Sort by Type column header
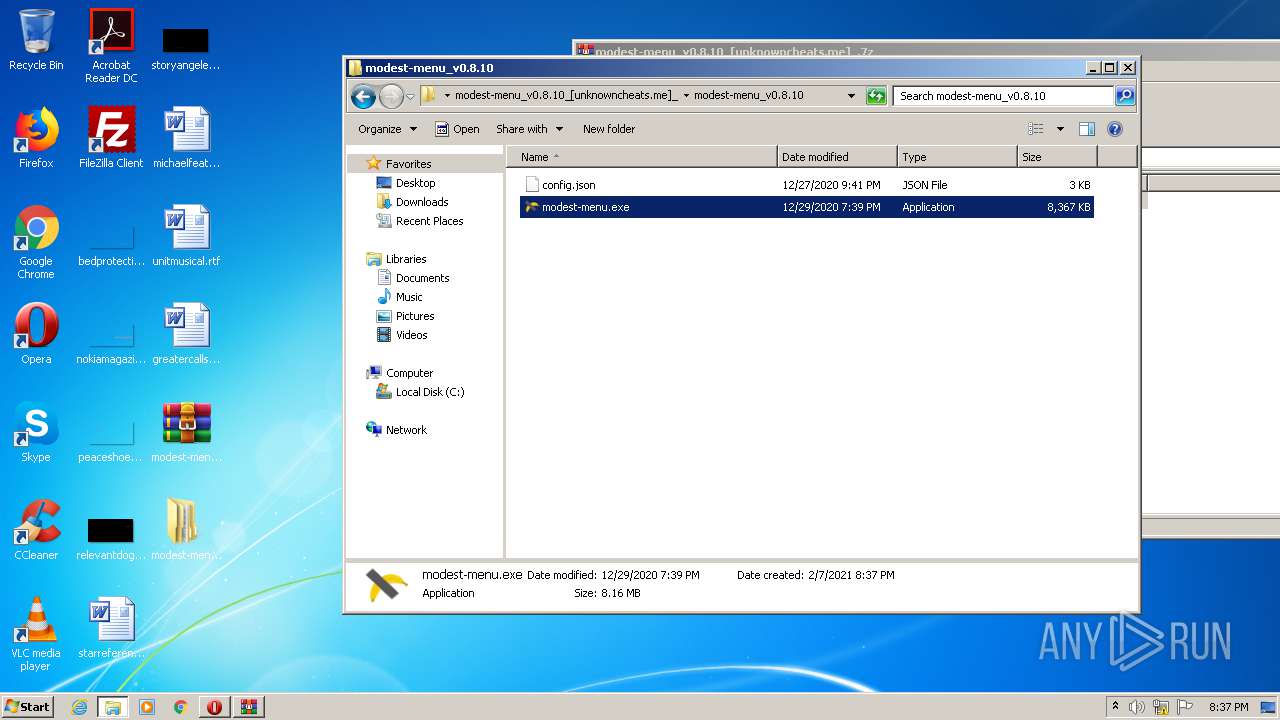The image size is (1280, 720). 957,157
